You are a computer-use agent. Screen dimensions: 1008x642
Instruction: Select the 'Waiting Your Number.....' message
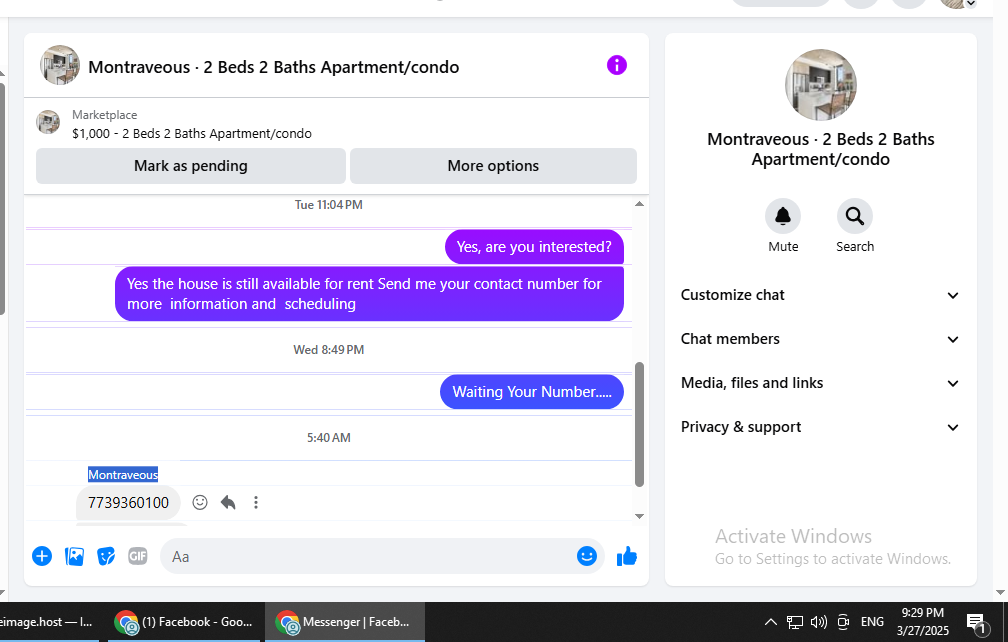(x=532, y=392)
